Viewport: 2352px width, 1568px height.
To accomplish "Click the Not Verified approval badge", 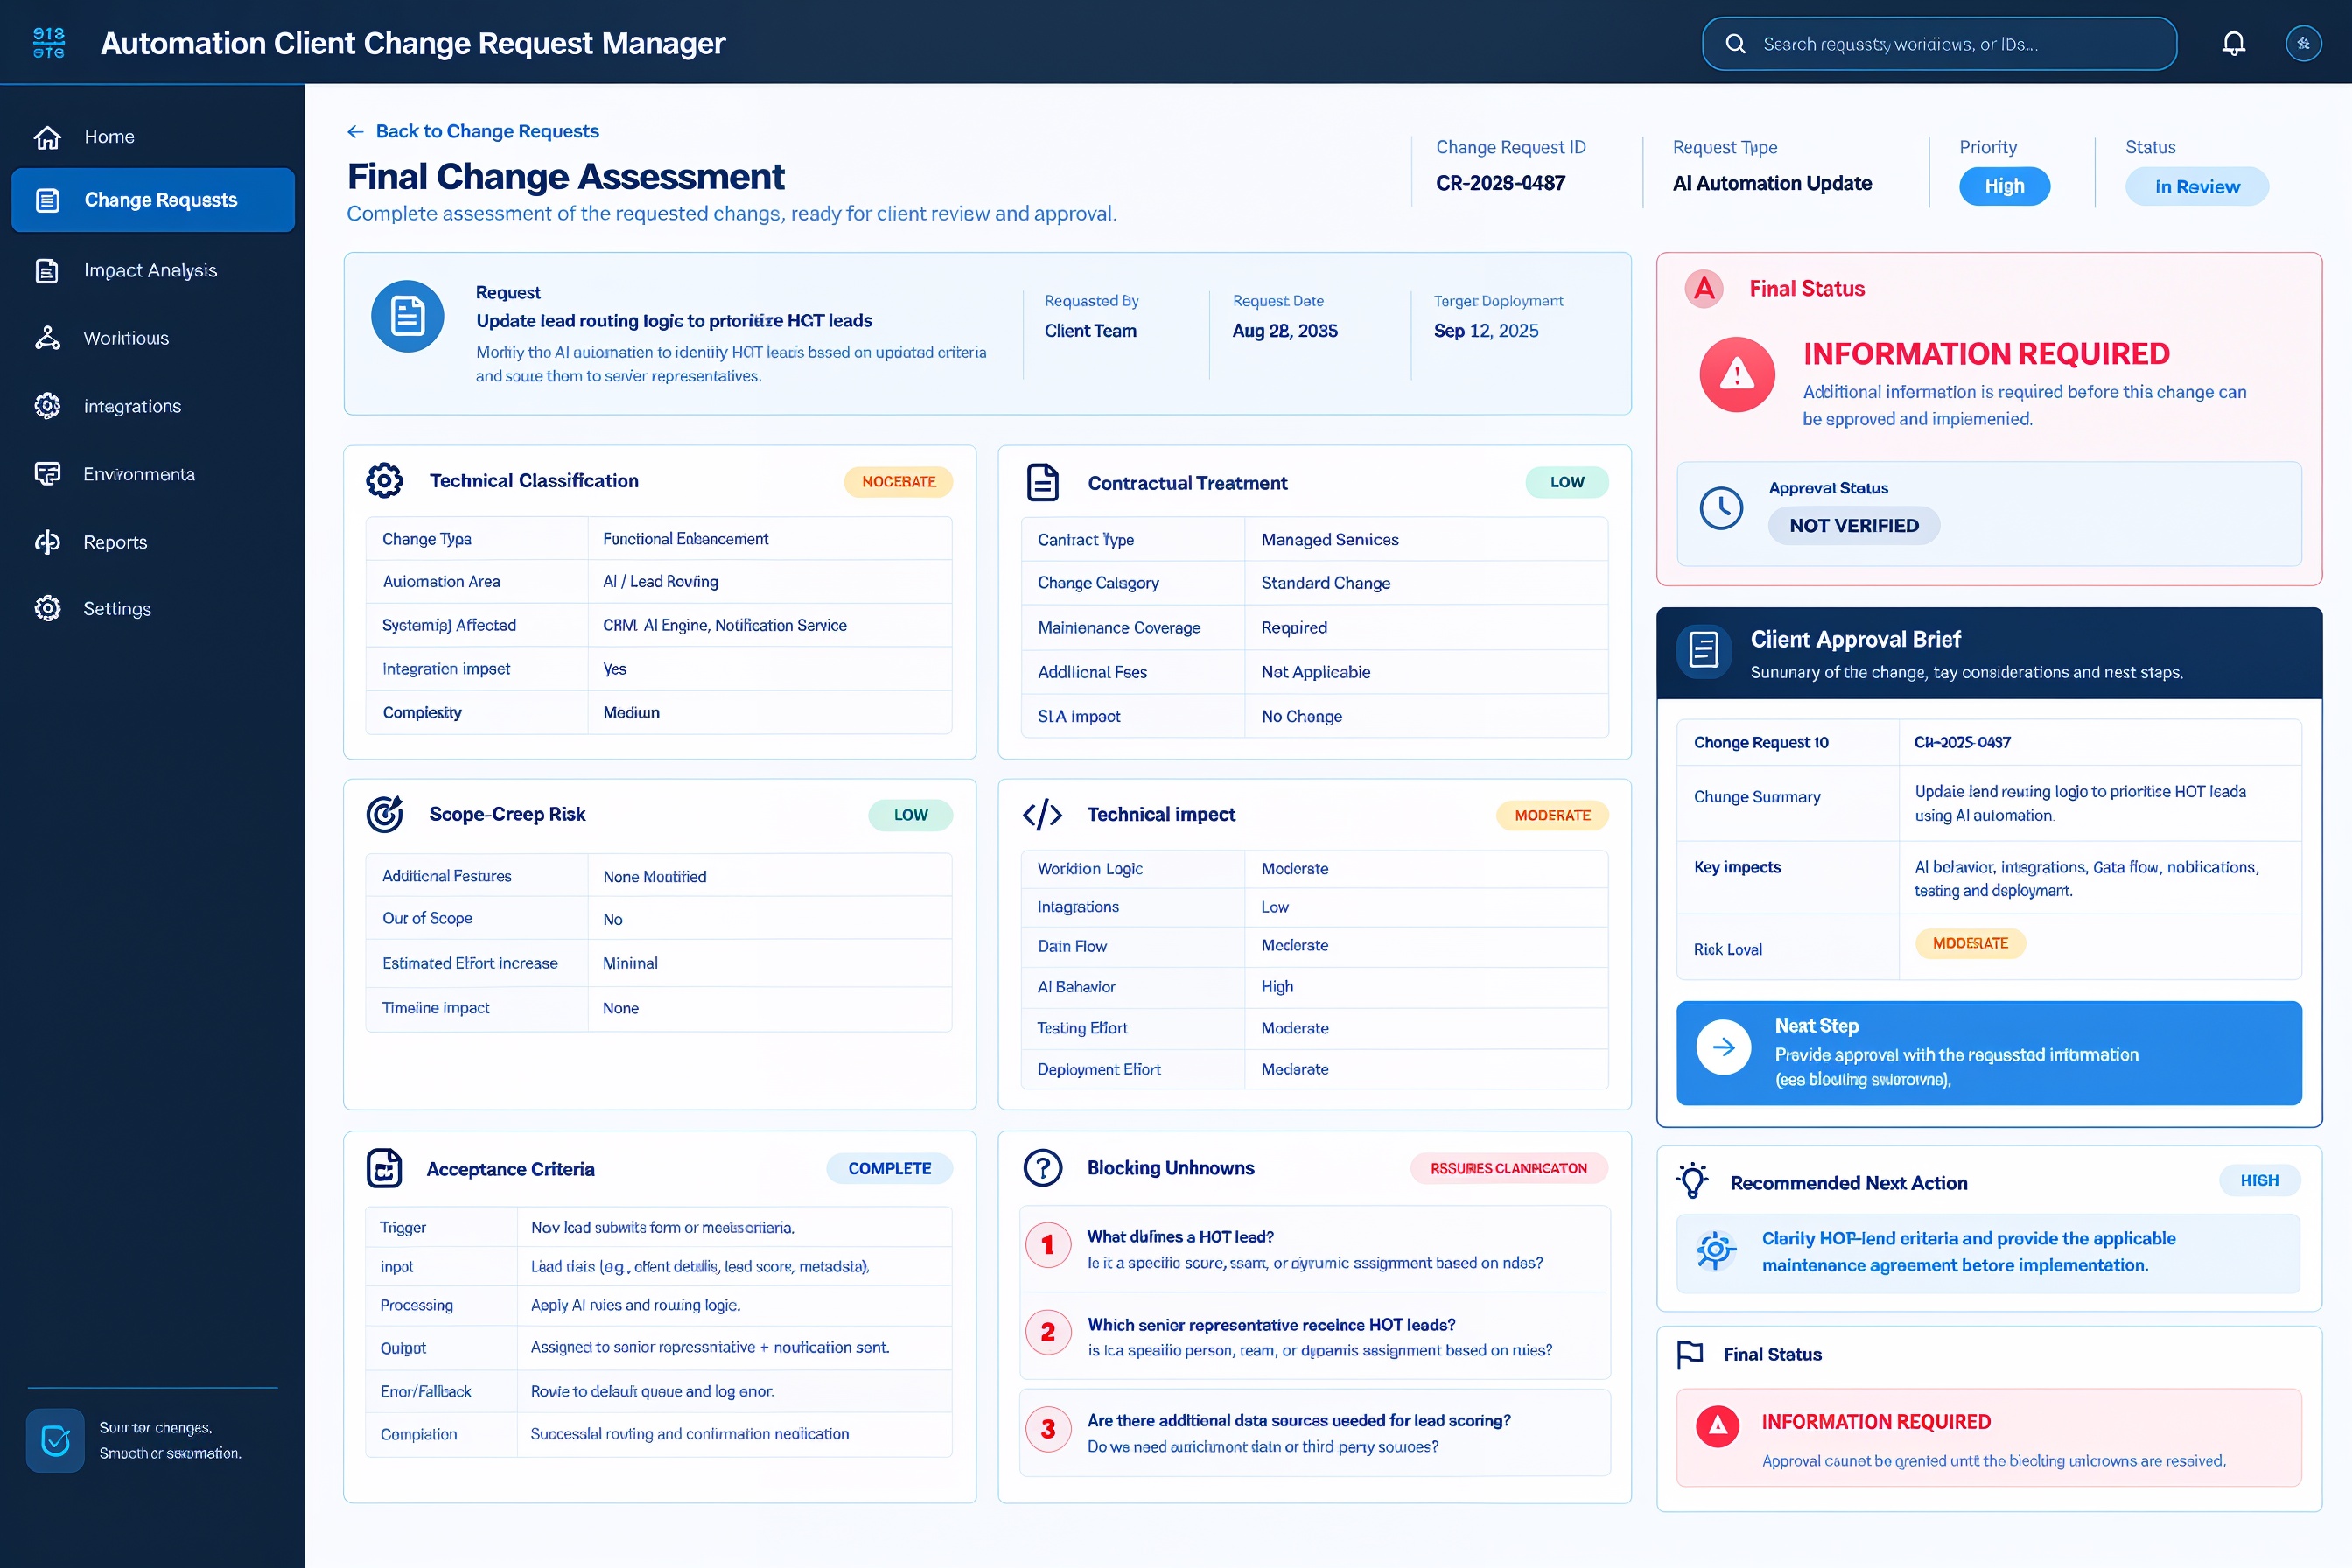I will click(1853, 526).
